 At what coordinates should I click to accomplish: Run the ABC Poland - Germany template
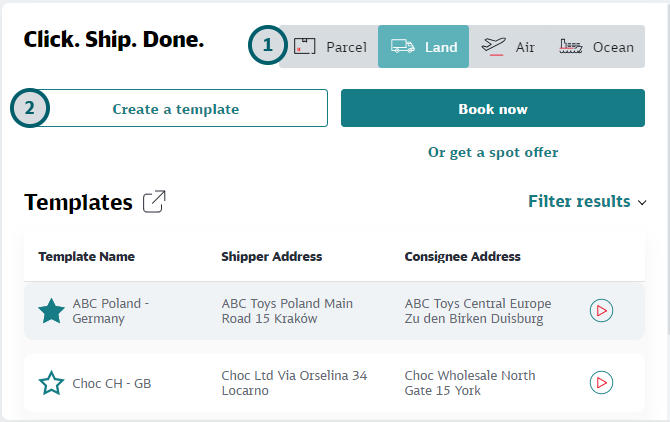[x=601, y=311]
